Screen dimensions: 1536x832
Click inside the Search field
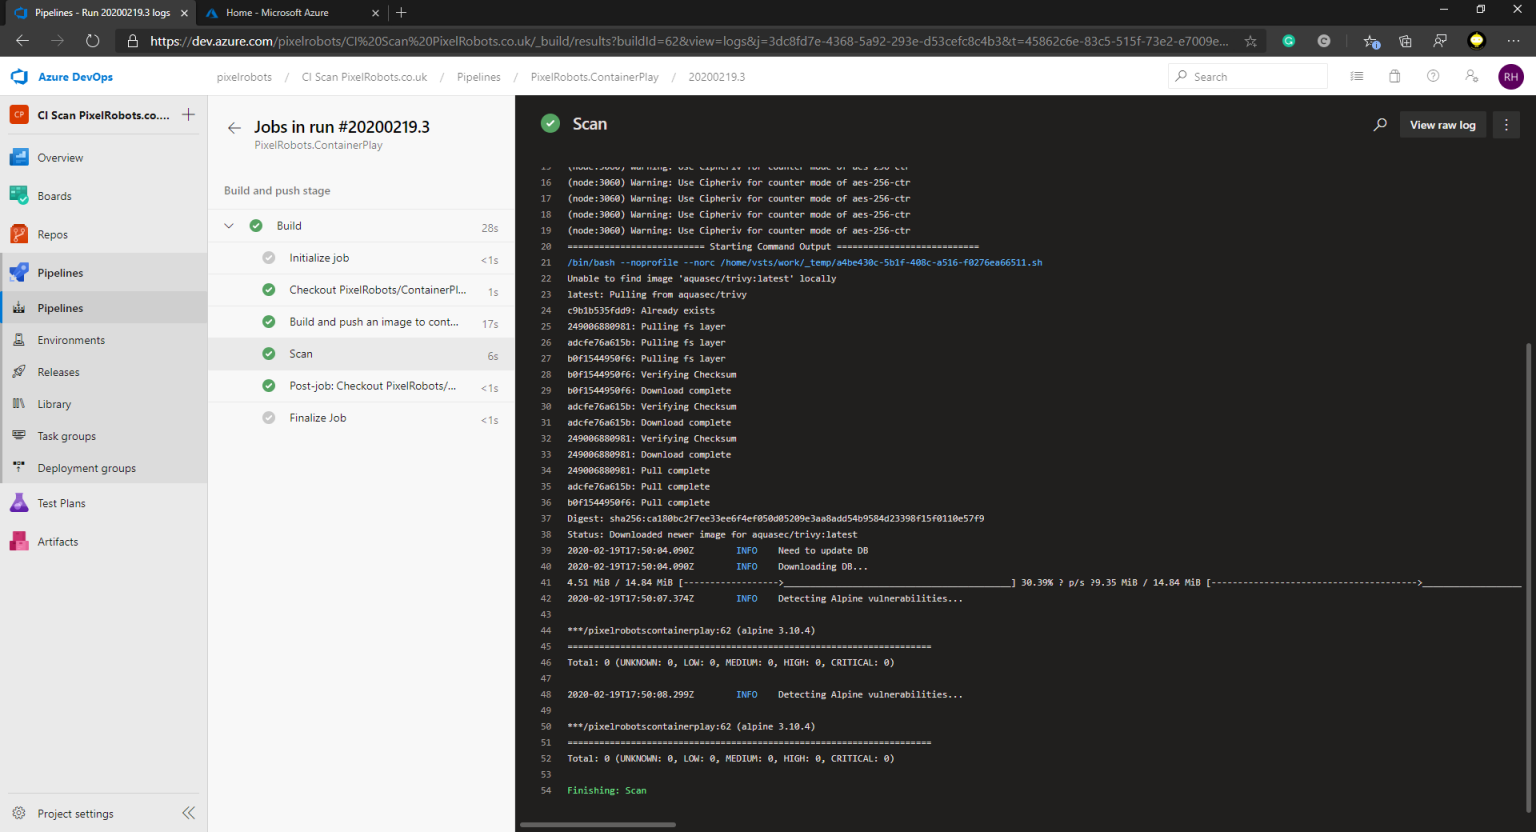(1247, 76)
